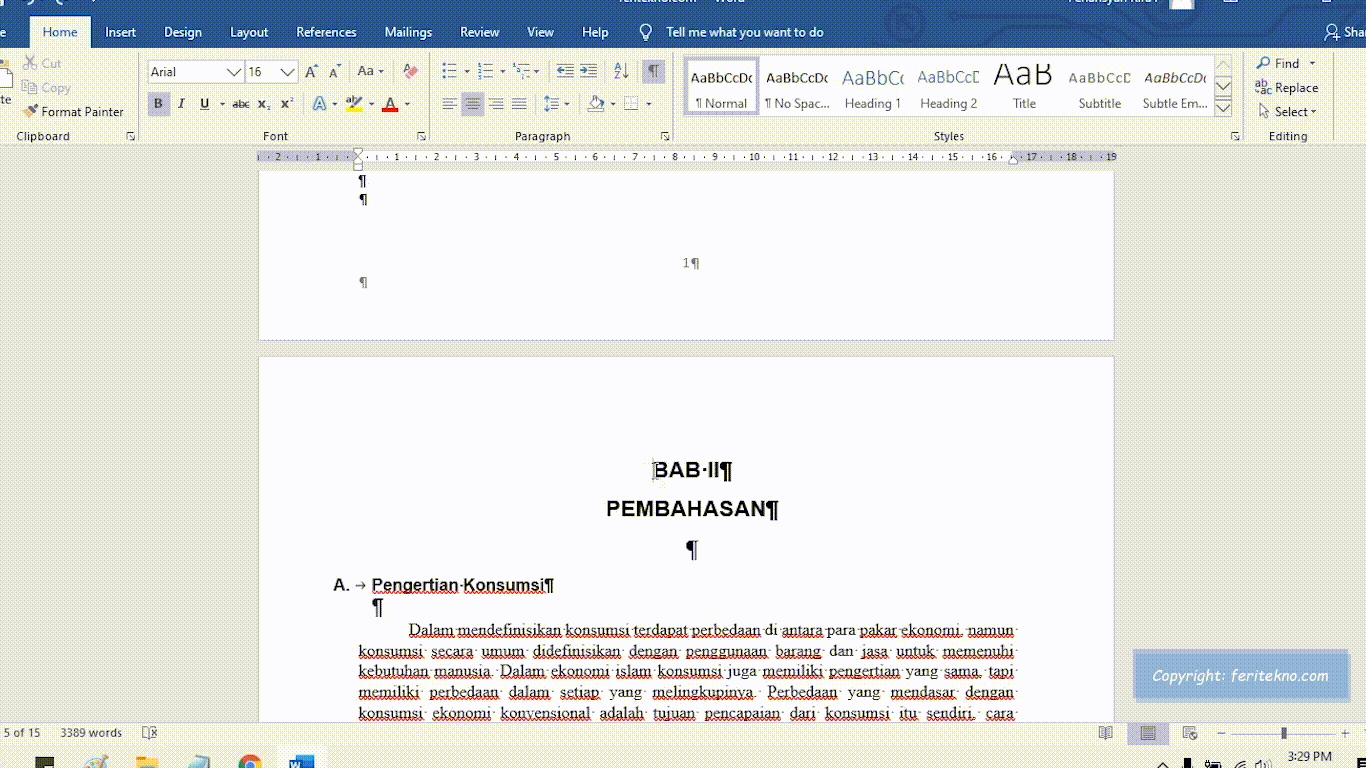Apply borders to the selection
Screen dimensions: 1366x768
click(x=631, y=104)
